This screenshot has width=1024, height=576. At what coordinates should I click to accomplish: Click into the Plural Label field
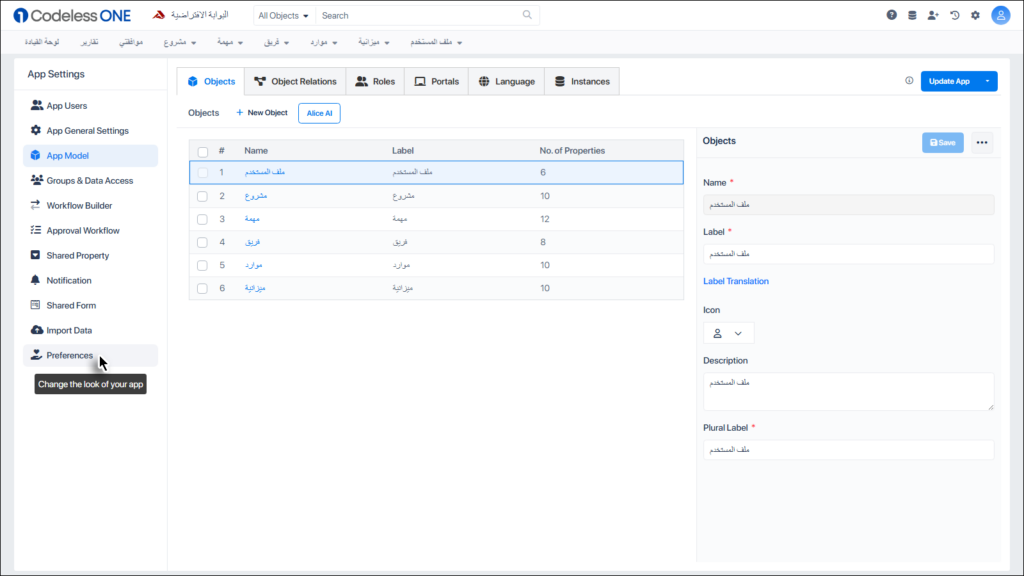(x=848, y=450)
